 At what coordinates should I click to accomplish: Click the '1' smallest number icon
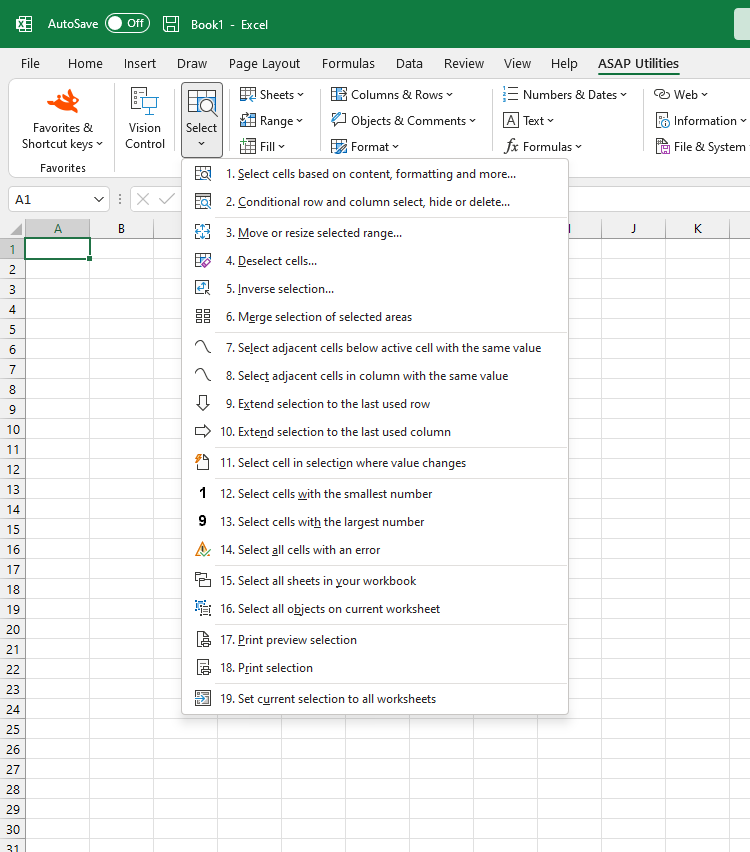[203, 493]
